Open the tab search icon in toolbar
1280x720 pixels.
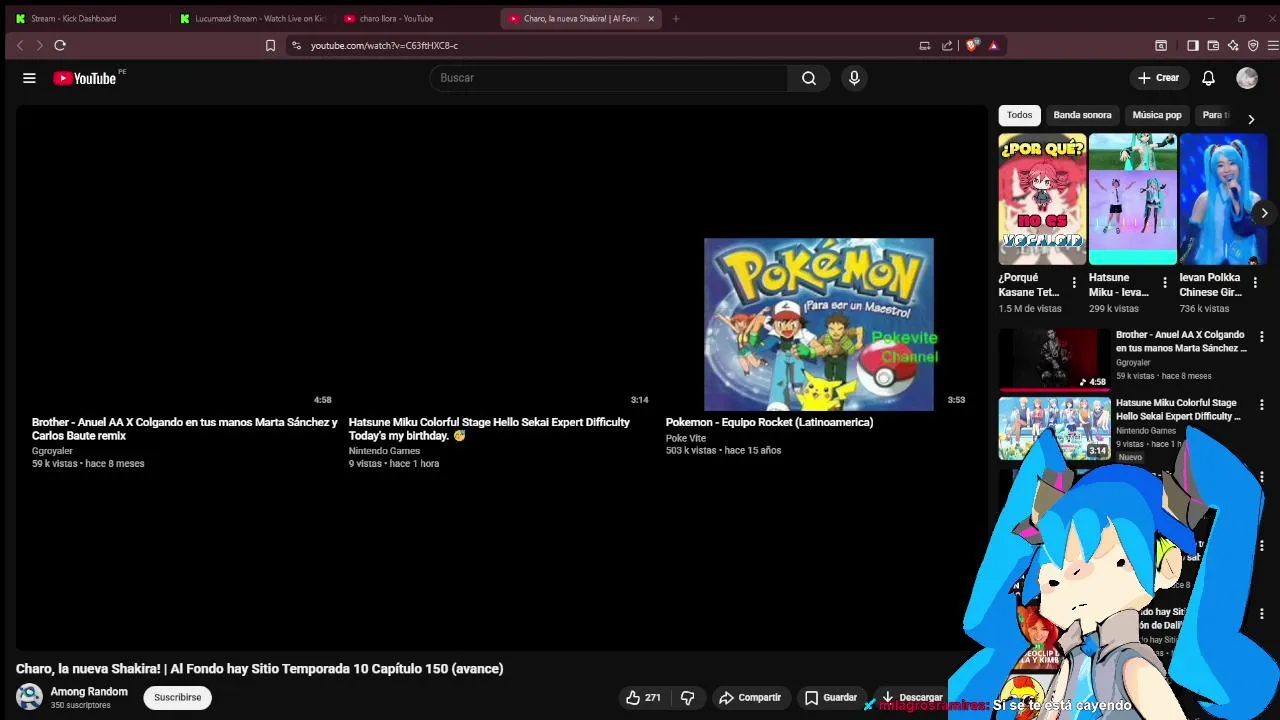pyautogui.click(x=1161, y=45)
